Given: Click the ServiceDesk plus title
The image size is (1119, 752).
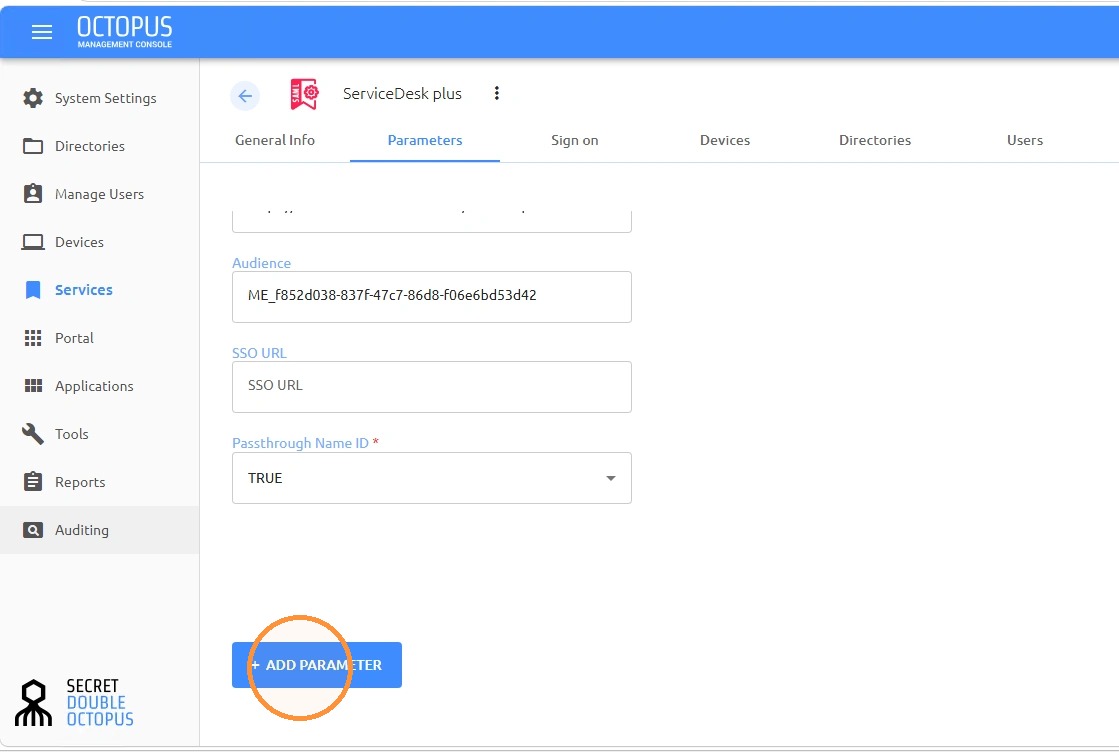Looking at the screenshot, I should pyautogui.click(x=402, y=94).
